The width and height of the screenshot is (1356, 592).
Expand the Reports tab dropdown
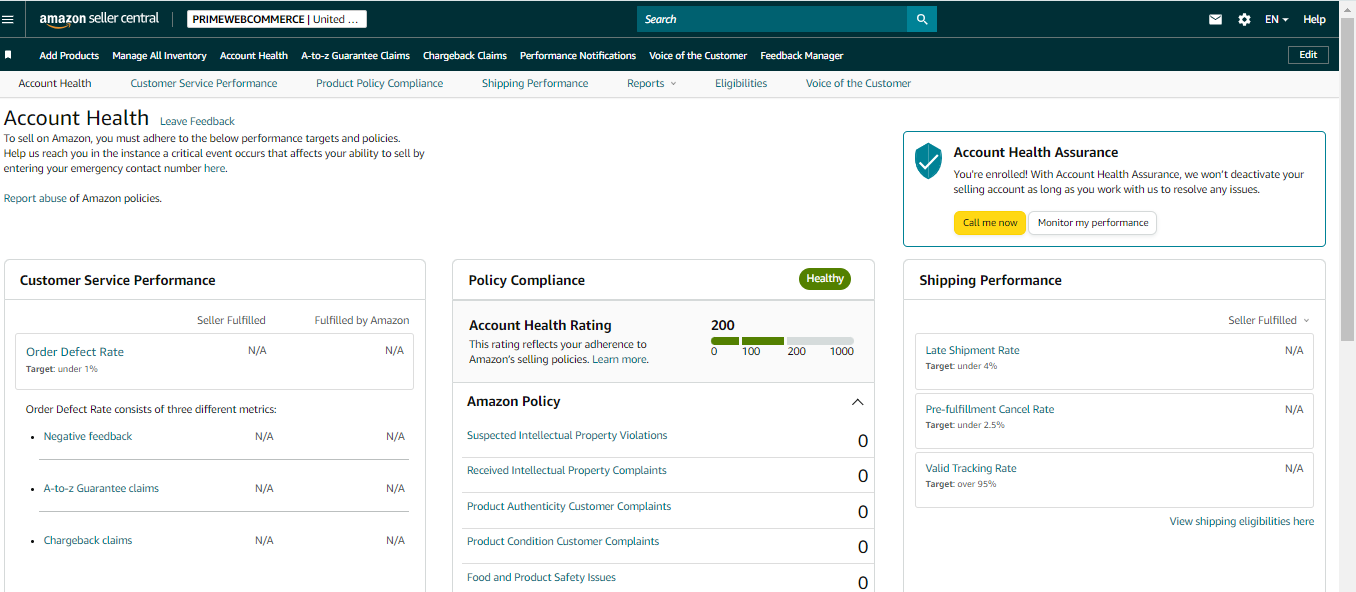pyautogui.click(x=651, y=83)
